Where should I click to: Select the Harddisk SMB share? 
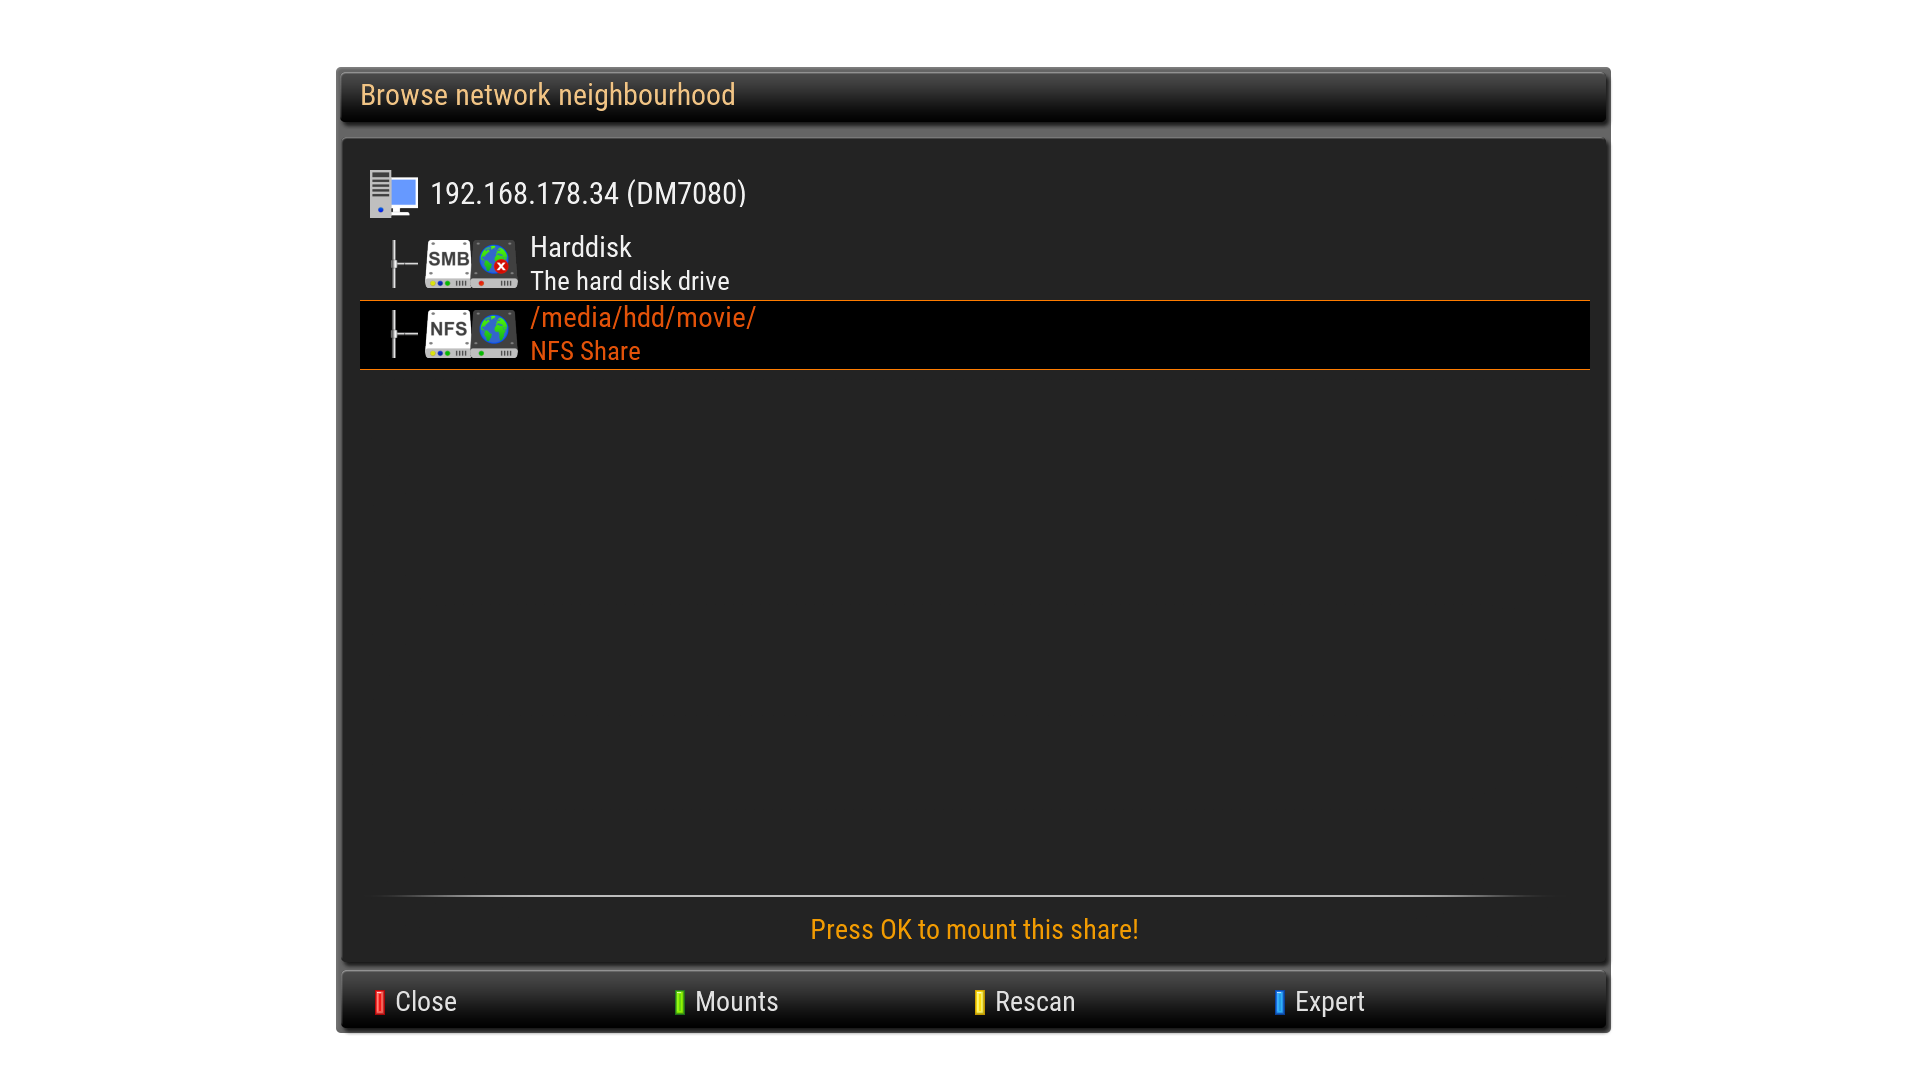[x=975, y=265]
